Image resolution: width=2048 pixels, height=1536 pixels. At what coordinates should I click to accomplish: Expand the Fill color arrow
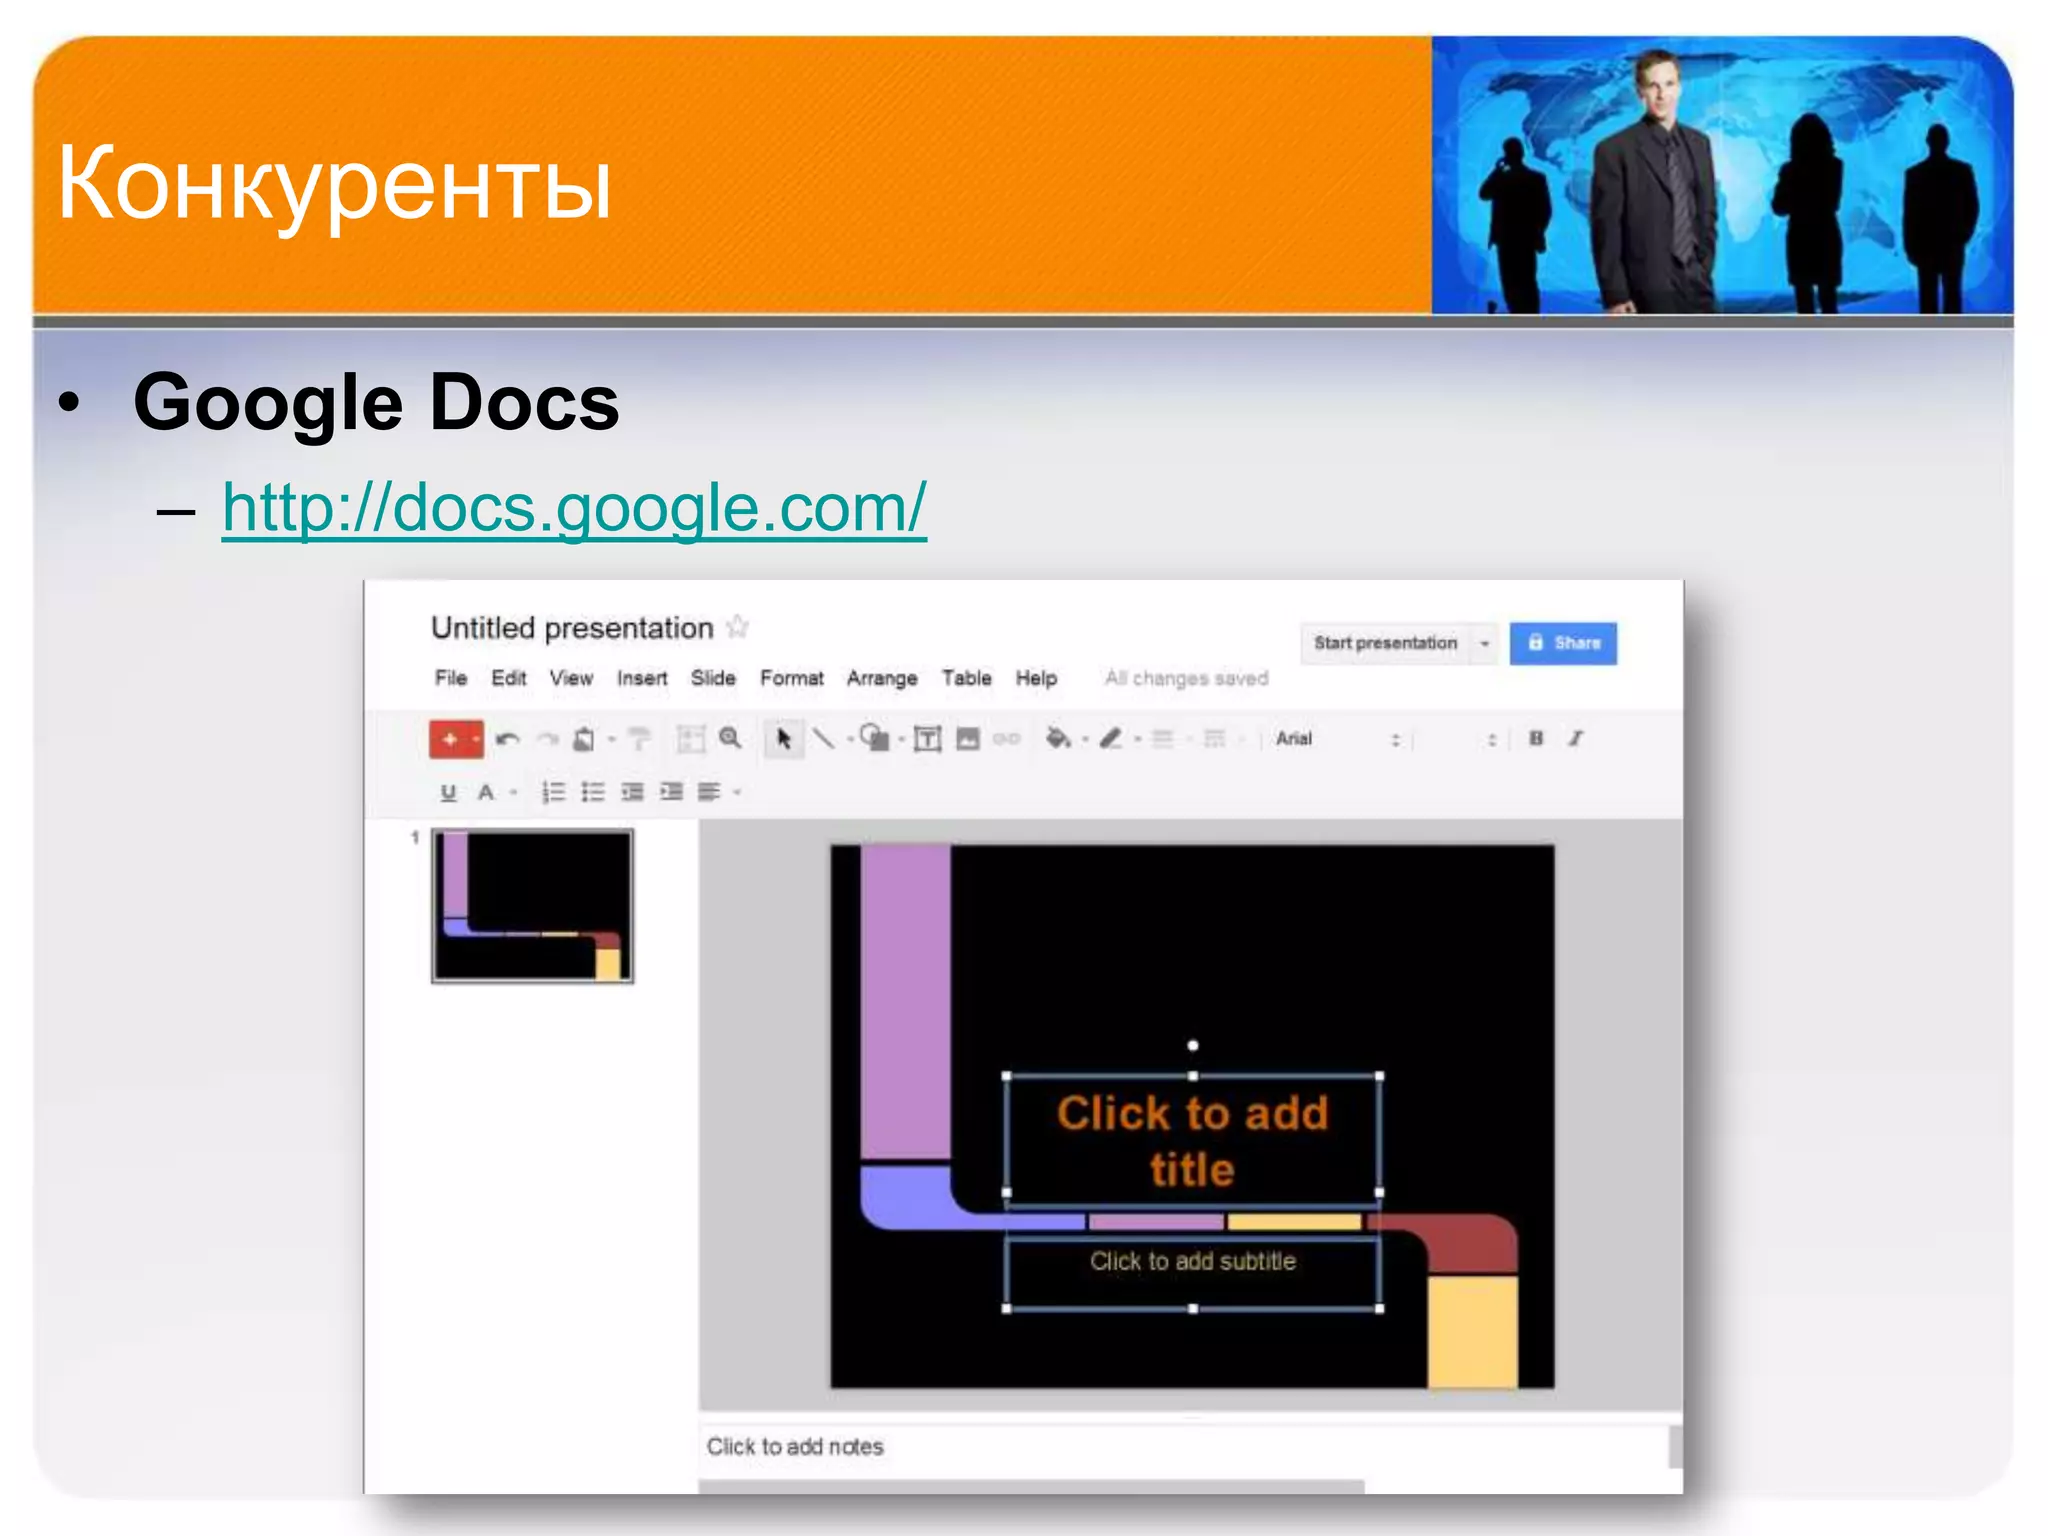point(1084,740)
